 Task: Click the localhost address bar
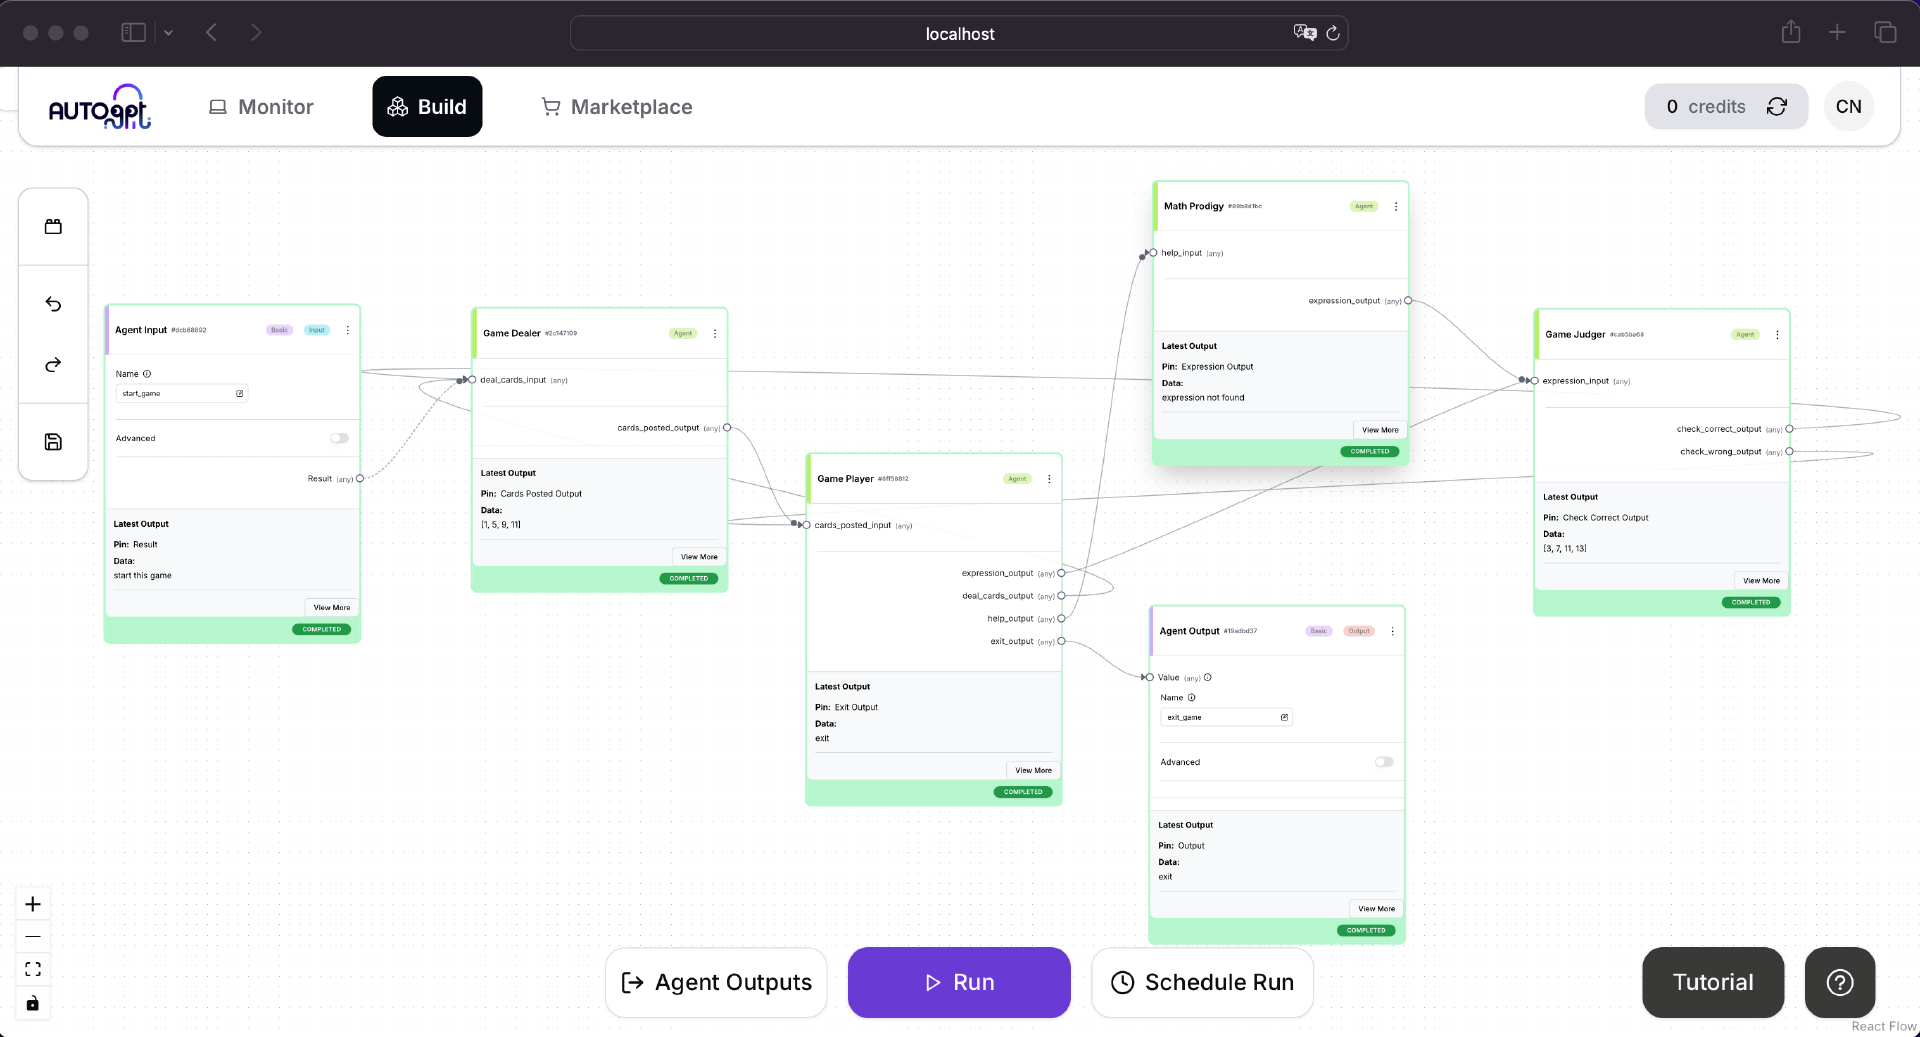pyautogui.click(x=959, y=33)
